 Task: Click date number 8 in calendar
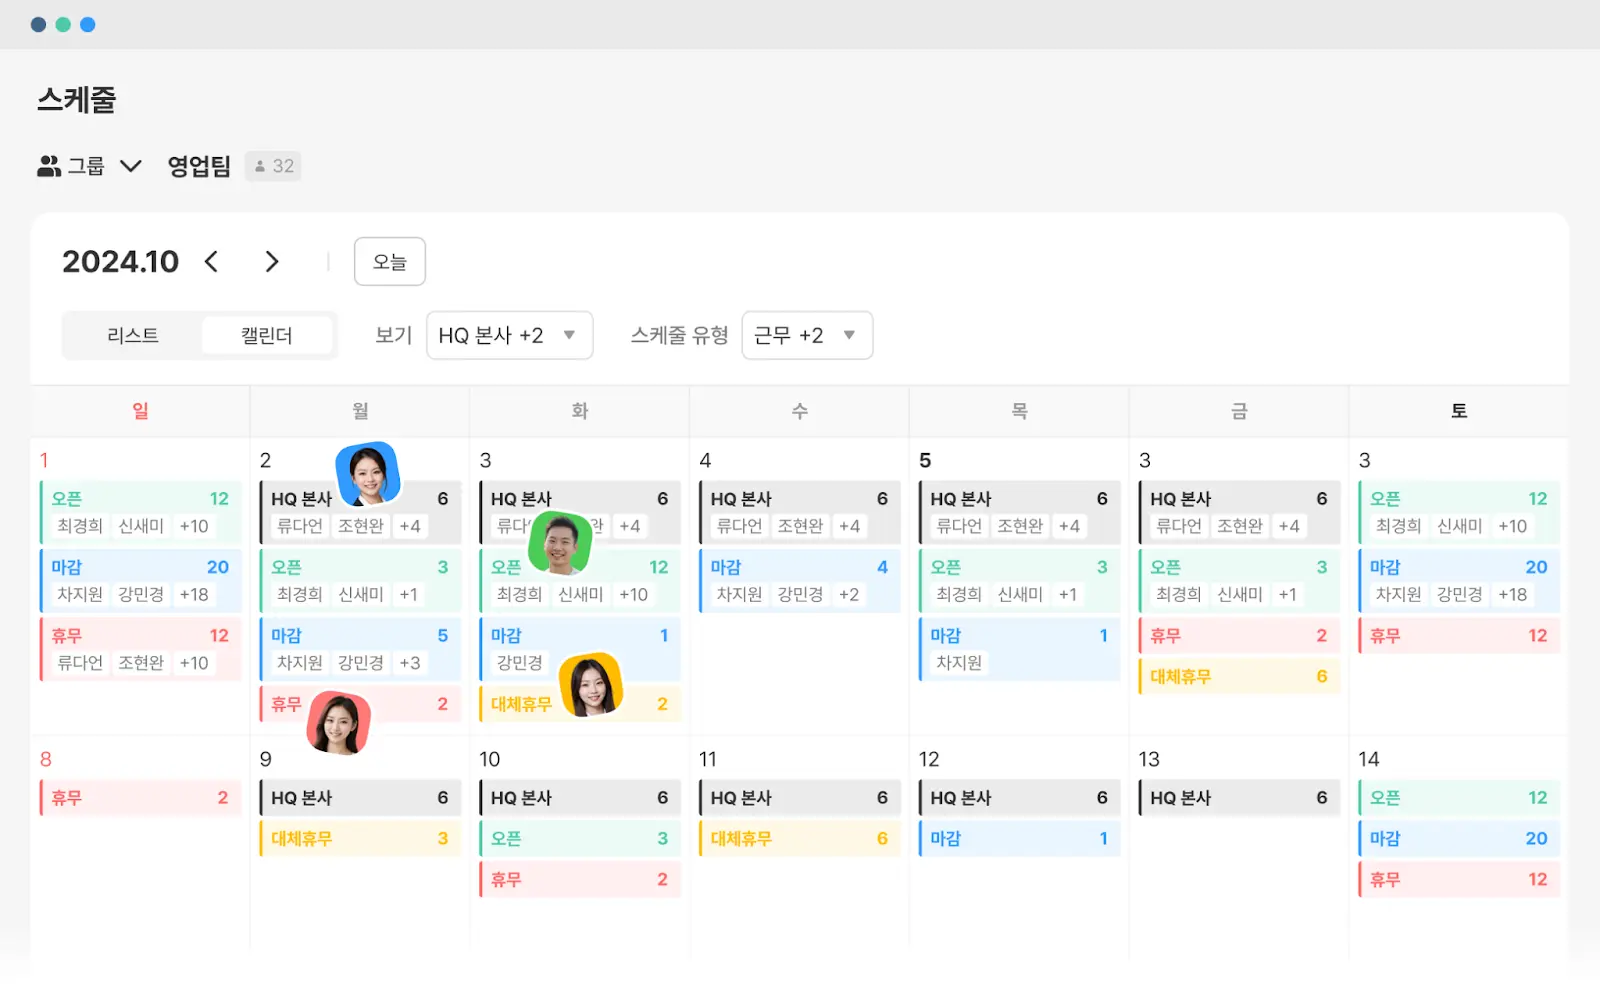(46, 759)
